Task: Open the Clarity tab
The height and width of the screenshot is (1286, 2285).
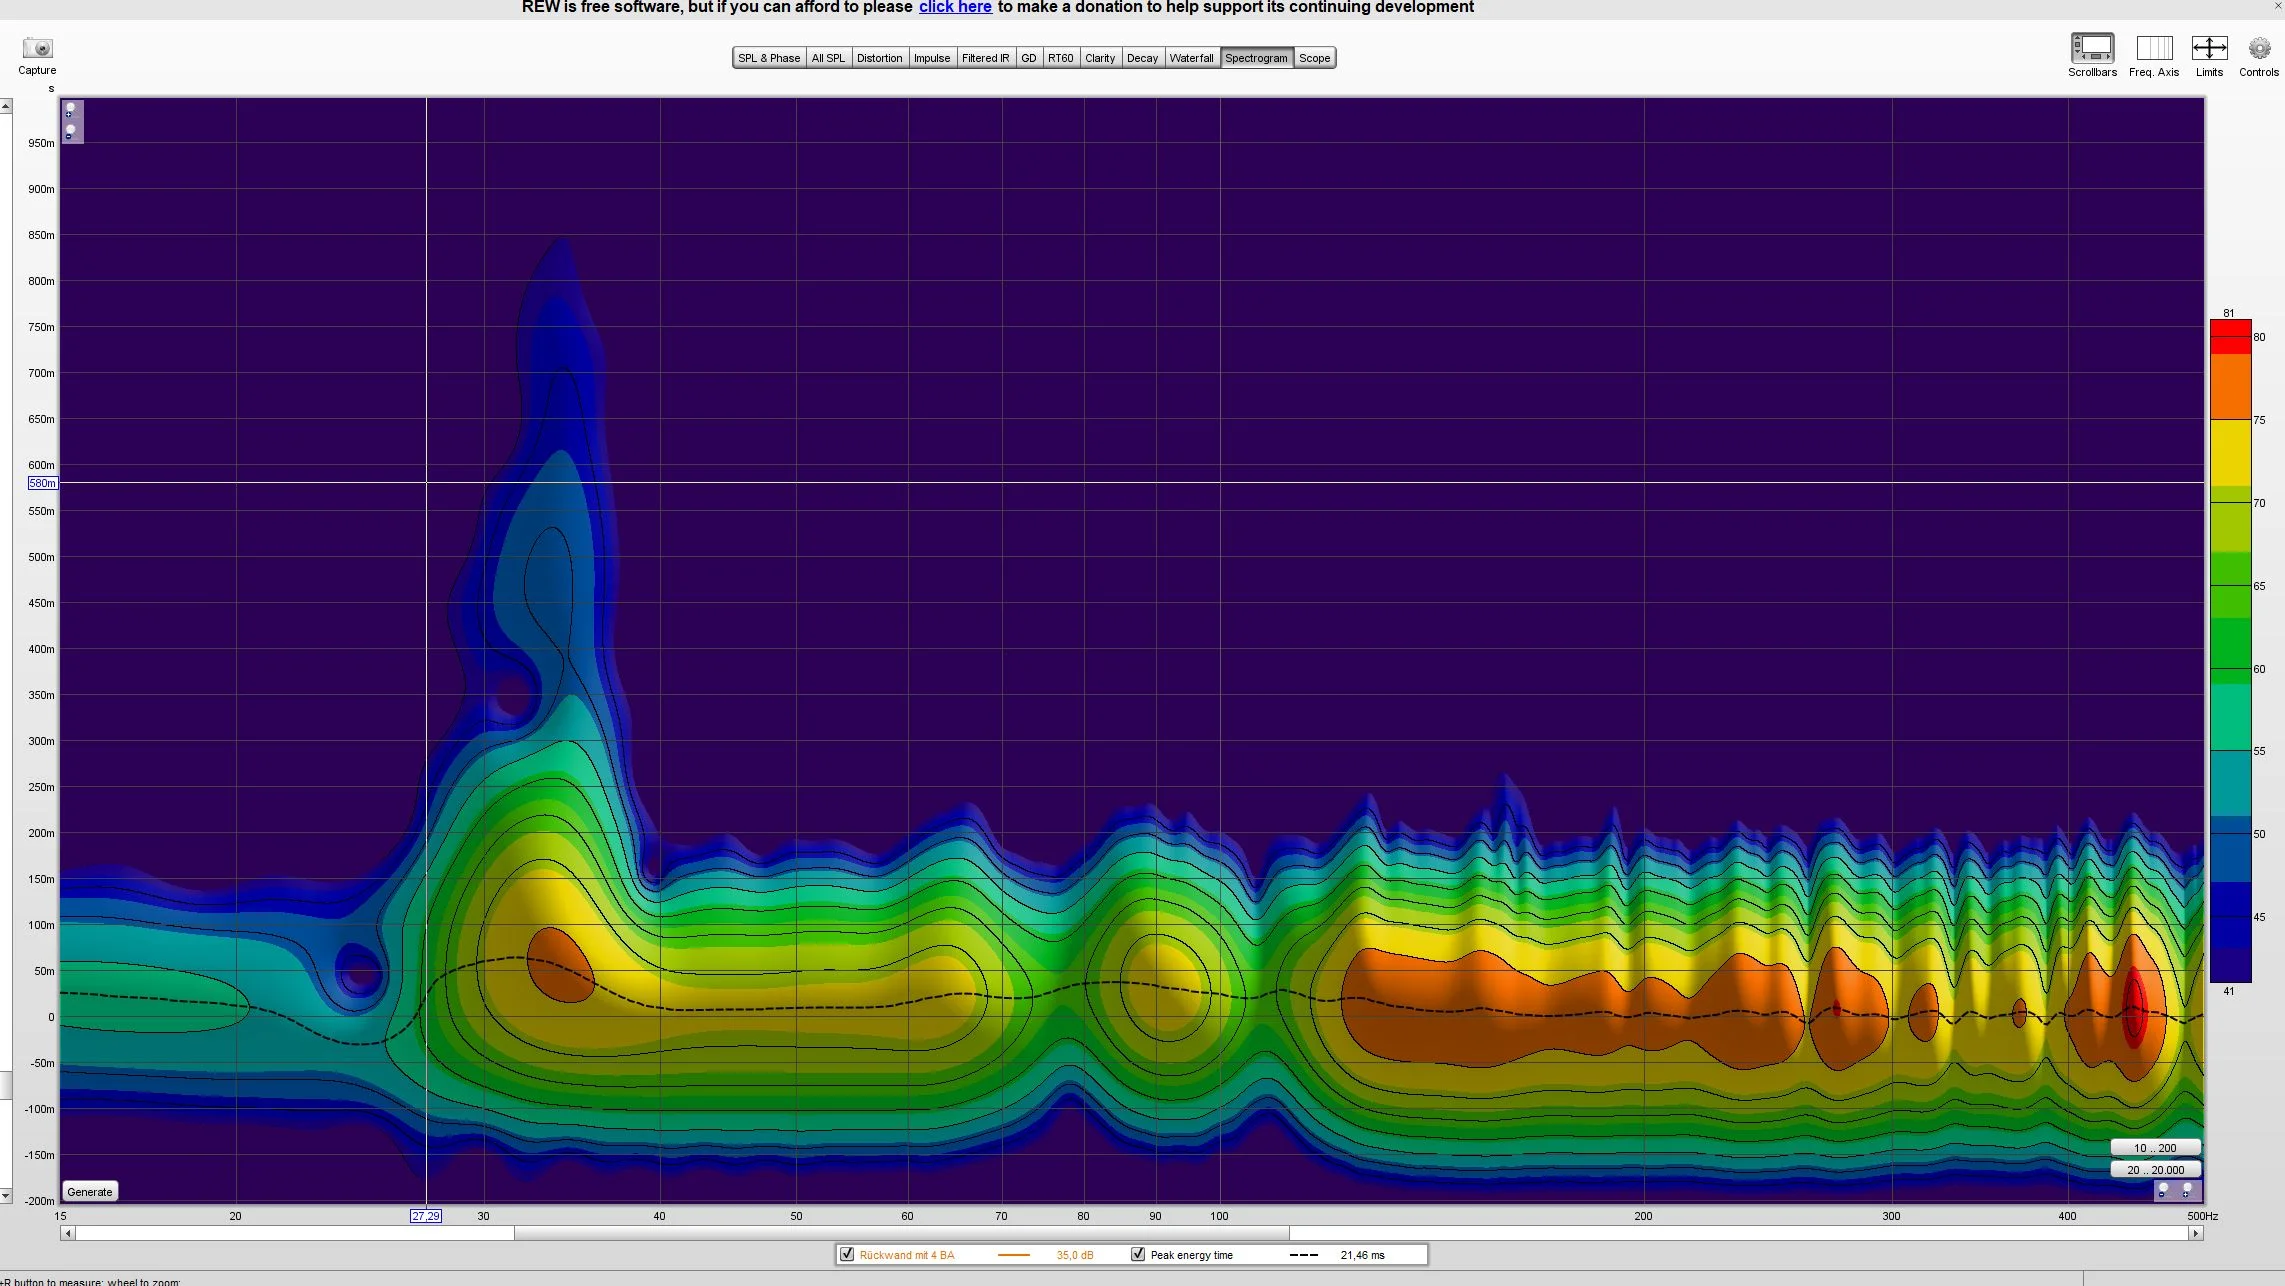Action: (x=1100, y=58)
